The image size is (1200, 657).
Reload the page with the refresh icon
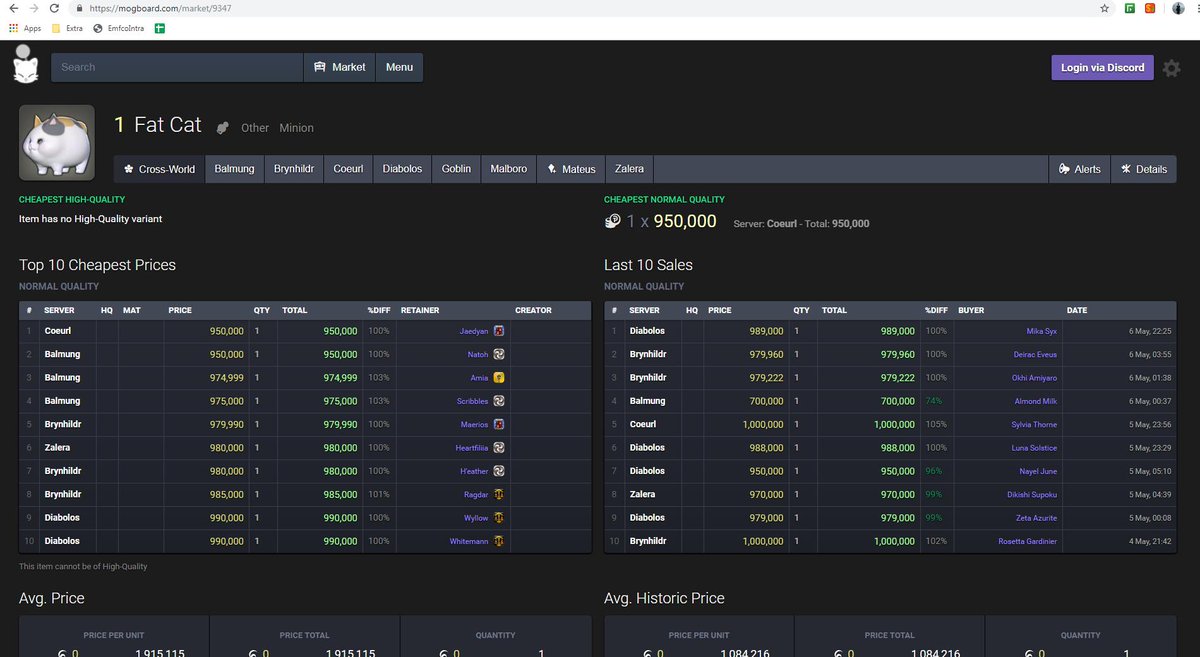[54, 8]
